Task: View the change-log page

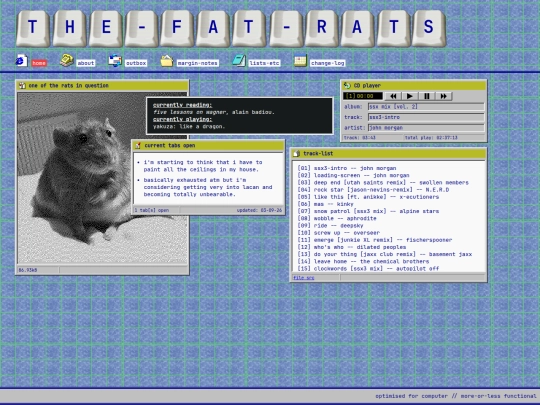Action: pyautogui.click(x=327, y=63)
